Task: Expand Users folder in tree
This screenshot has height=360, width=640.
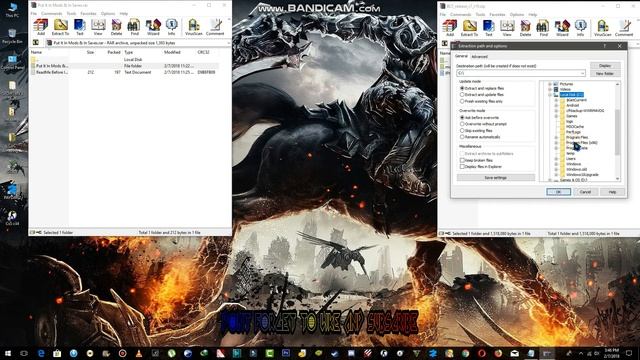Action: coord(556,159)
